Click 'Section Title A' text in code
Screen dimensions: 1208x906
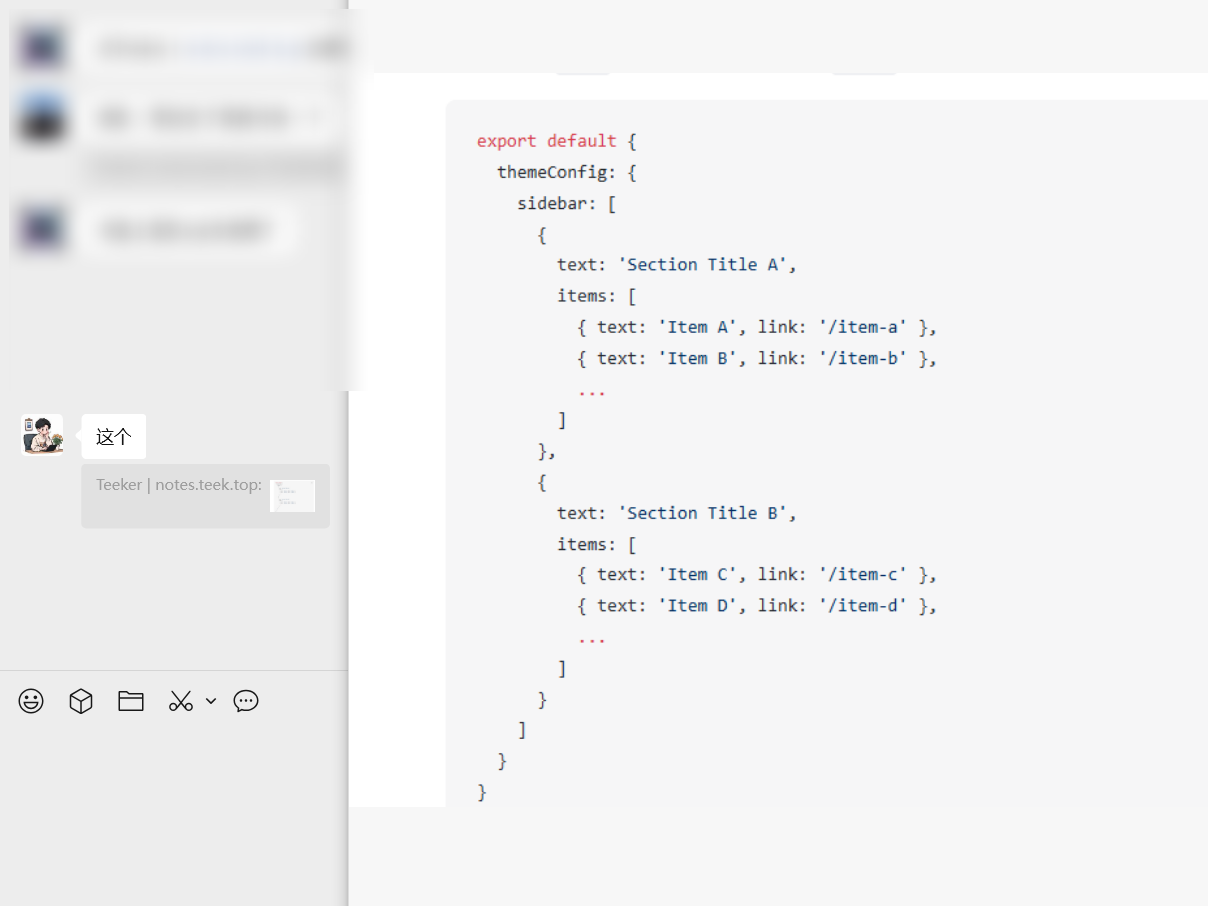(x=706, y=265)
